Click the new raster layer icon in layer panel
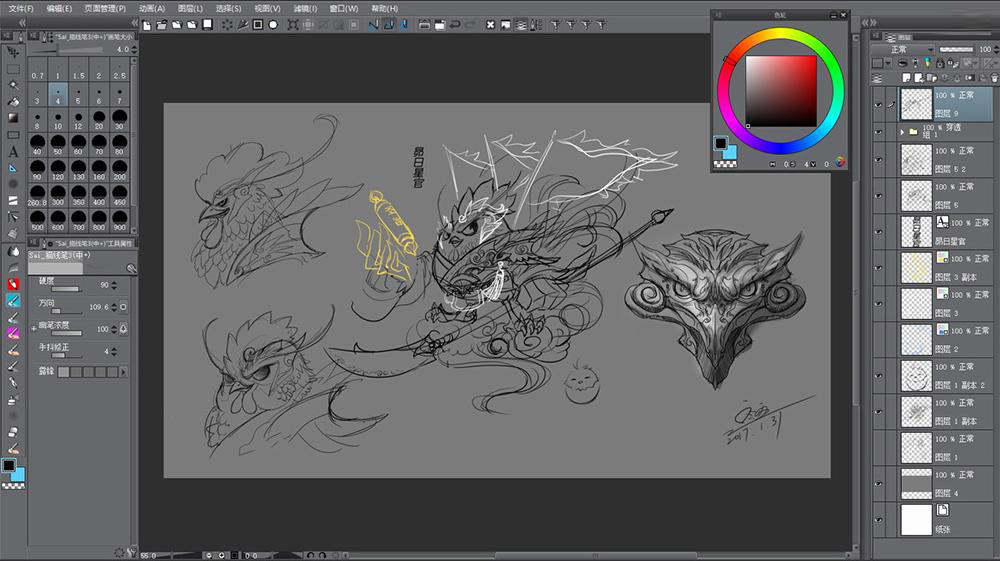 point(906,78)
